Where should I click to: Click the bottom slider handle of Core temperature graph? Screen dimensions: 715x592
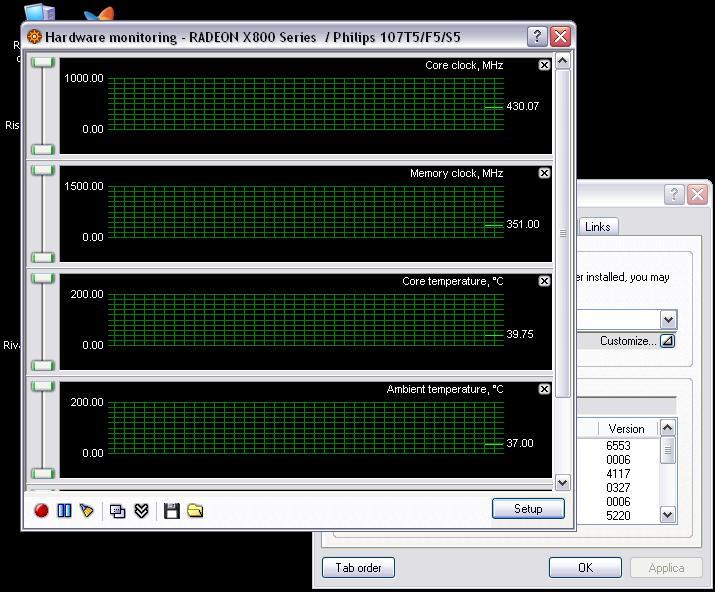[x=43, y=365]
